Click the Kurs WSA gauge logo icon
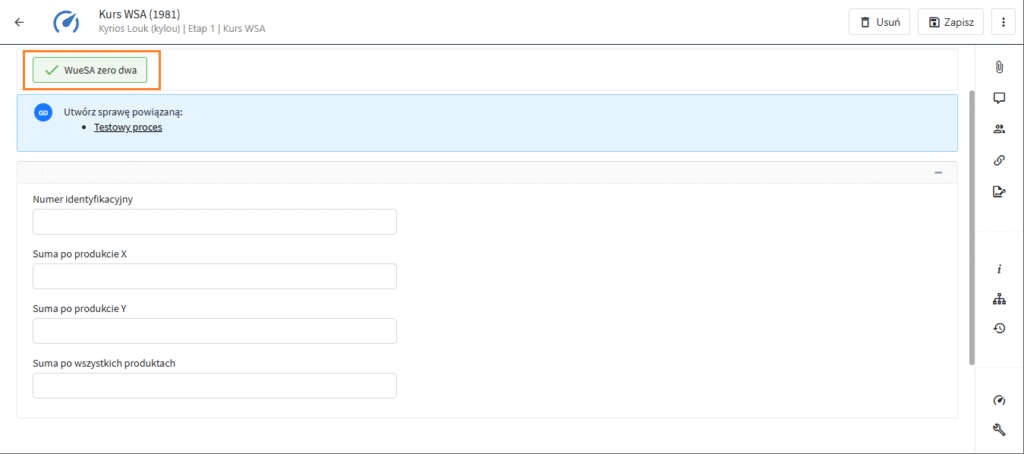Screen dimensions: 1024x454 click(68, 22)
